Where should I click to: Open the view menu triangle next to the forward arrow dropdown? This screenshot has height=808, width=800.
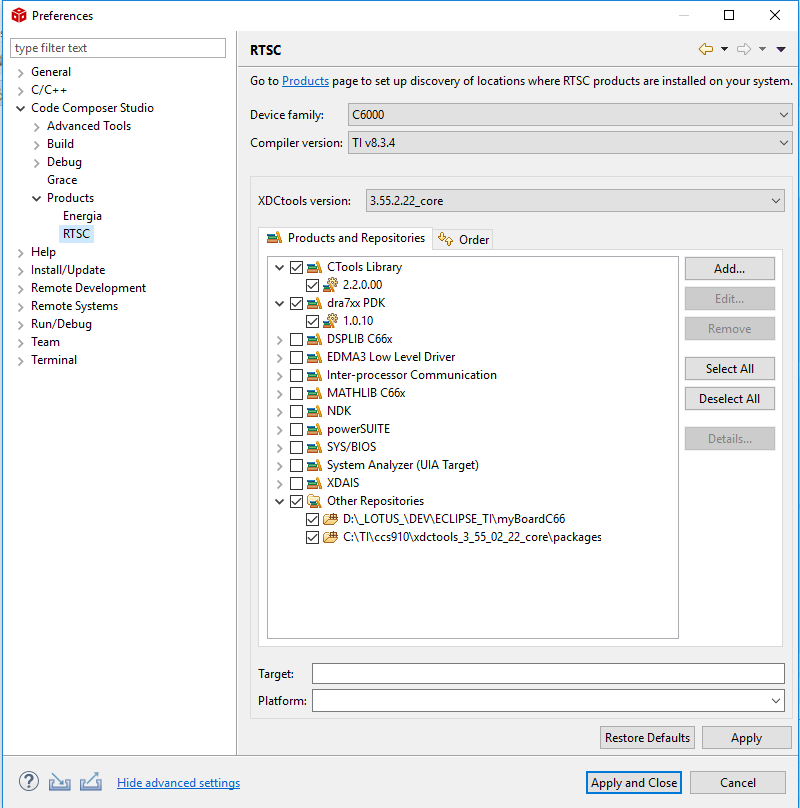(781, 49)
